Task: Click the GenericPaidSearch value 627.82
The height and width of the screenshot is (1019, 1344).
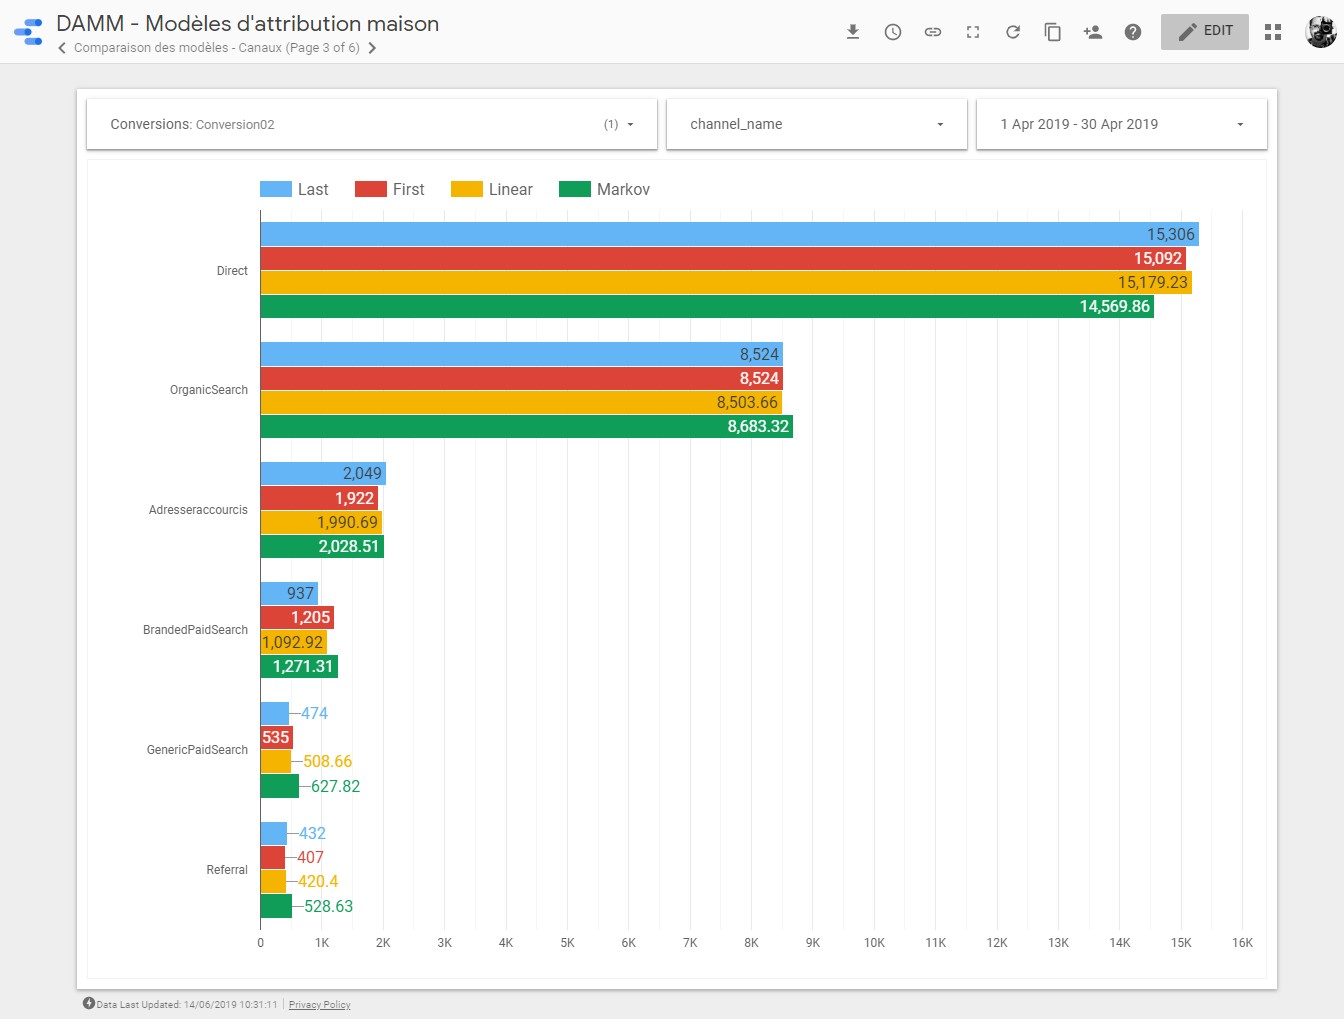Action: pos(335,786)
